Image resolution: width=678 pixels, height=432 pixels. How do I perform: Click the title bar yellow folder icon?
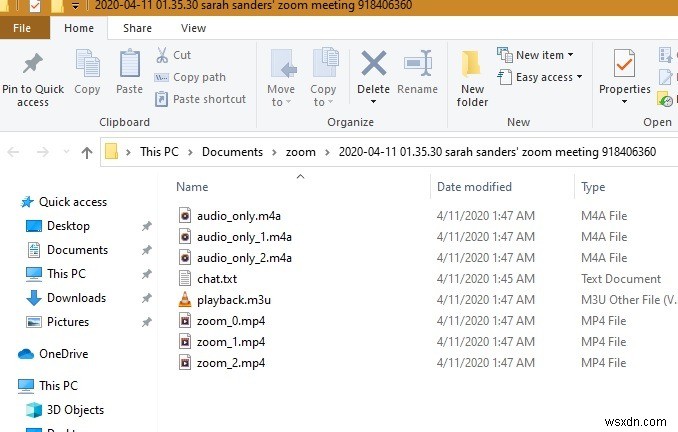click(x=56, y=6)
